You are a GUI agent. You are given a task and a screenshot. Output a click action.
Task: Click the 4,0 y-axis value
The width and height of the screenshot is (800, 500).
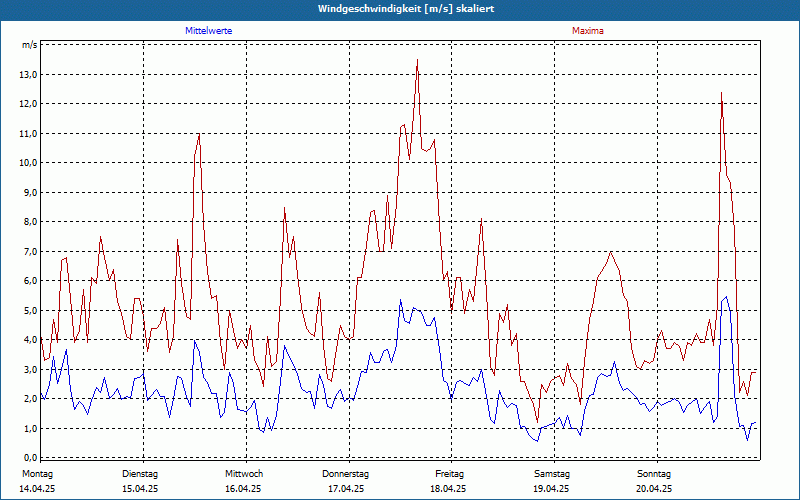tap(30, 340)
